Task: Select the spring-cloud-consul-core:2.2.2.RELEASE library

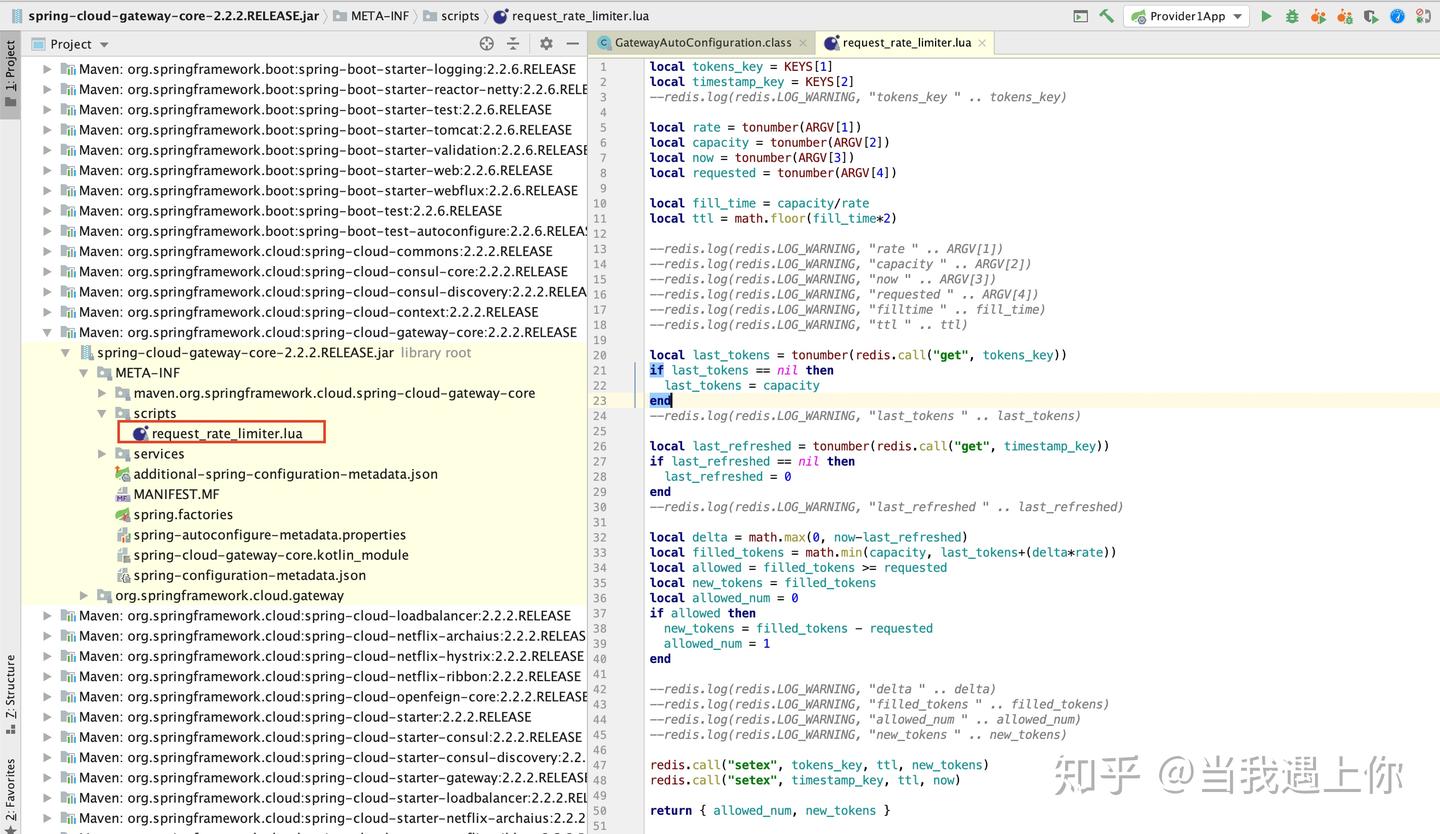Action: coord(323,271)
